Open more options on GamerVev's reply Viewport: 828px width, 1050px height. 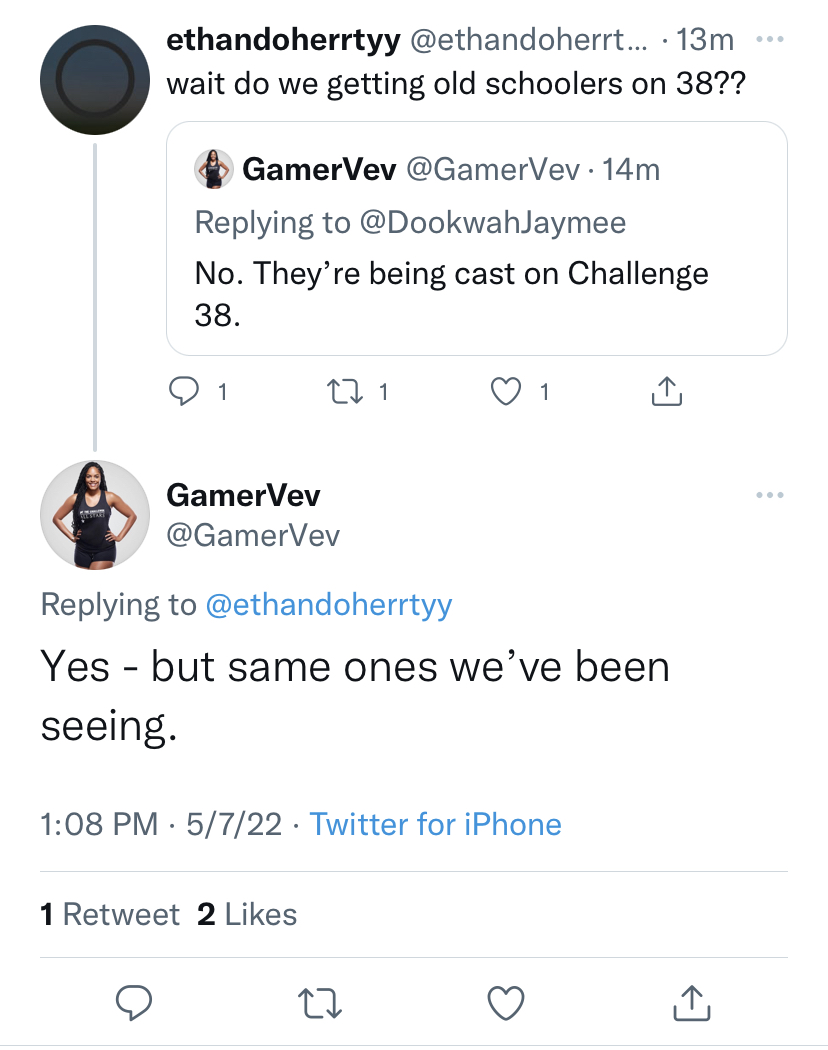[770, 495]
